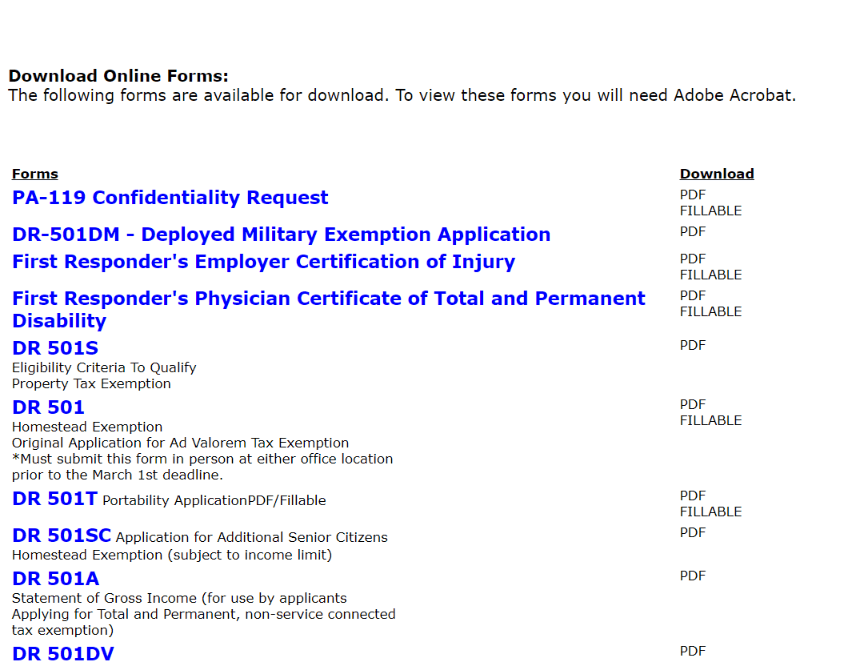Click the 'Forms' column header
The image size is (848, 666).
click(35, 174)
